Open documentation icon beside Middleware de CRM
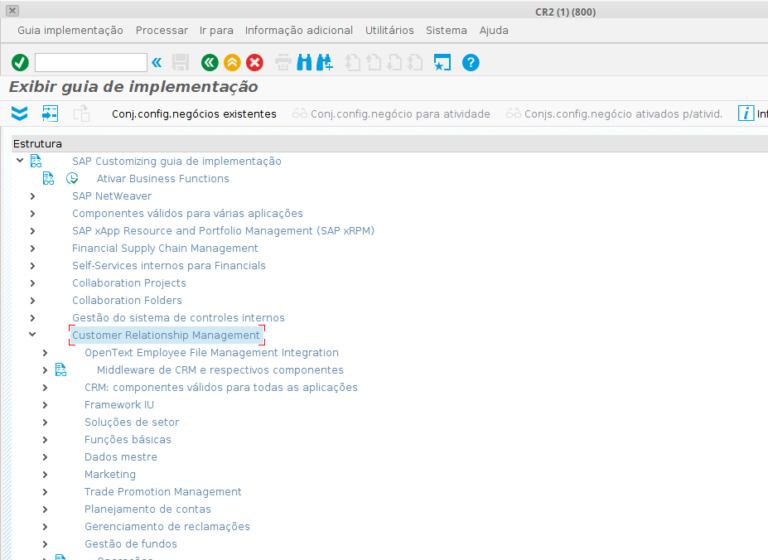This screenshot has width=768, height=560. (61, 370)
